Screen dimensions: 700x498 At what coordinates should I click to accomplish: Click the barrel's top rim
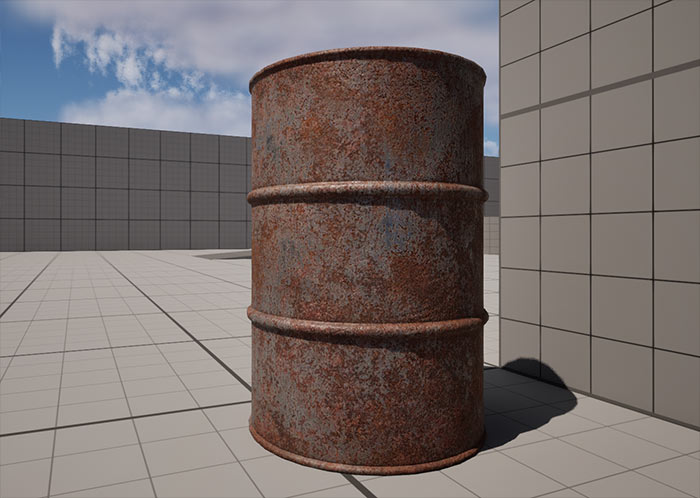tap(365, 55)
